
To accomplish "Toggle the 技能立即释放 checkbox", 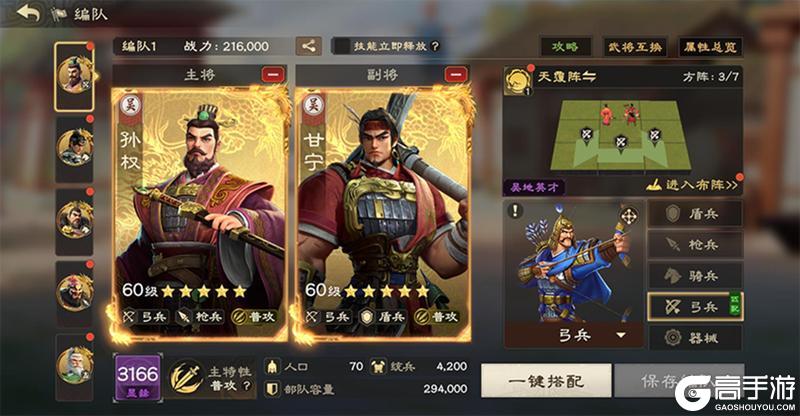I will (x=342, y=46).
